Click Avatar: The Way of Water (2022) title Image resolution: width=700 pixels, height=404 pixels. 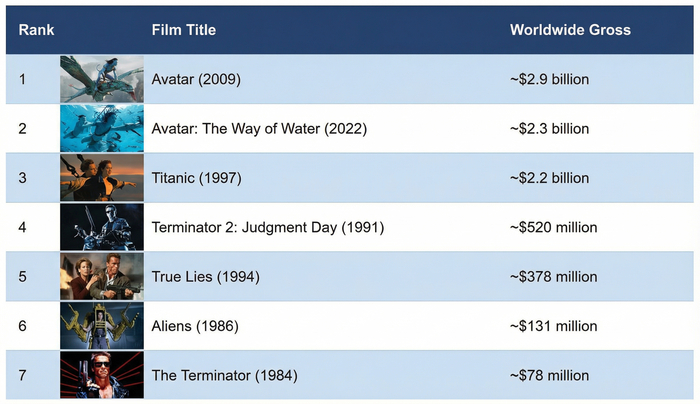259,129
